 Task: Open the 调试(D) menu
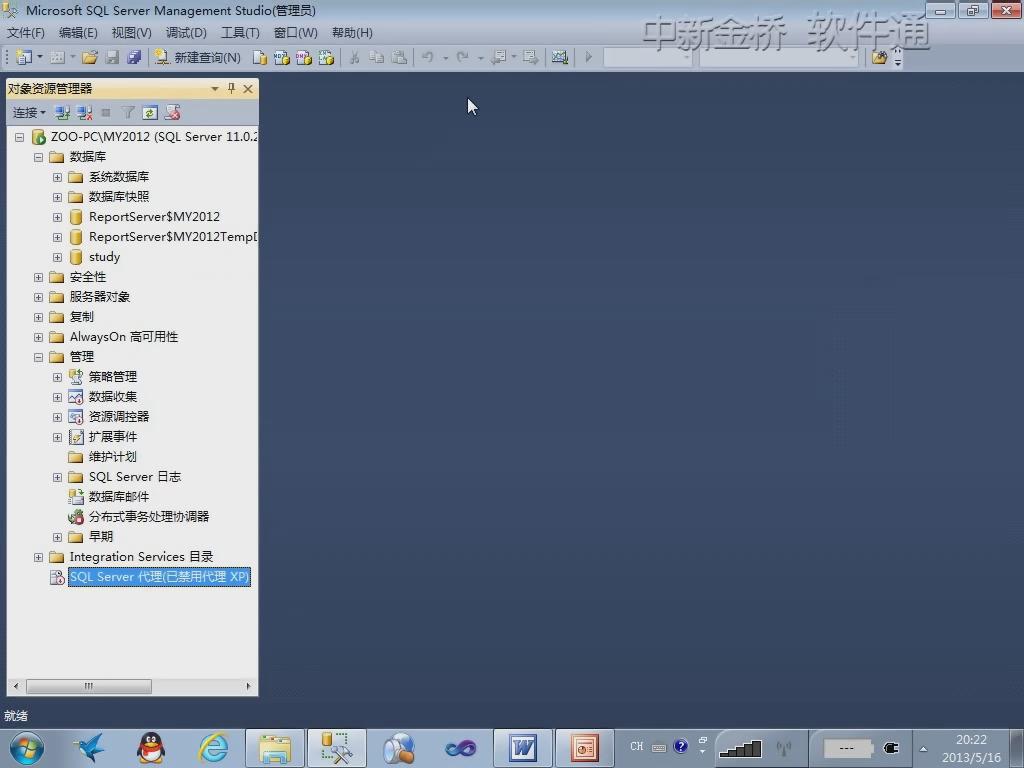click(185, 33)
